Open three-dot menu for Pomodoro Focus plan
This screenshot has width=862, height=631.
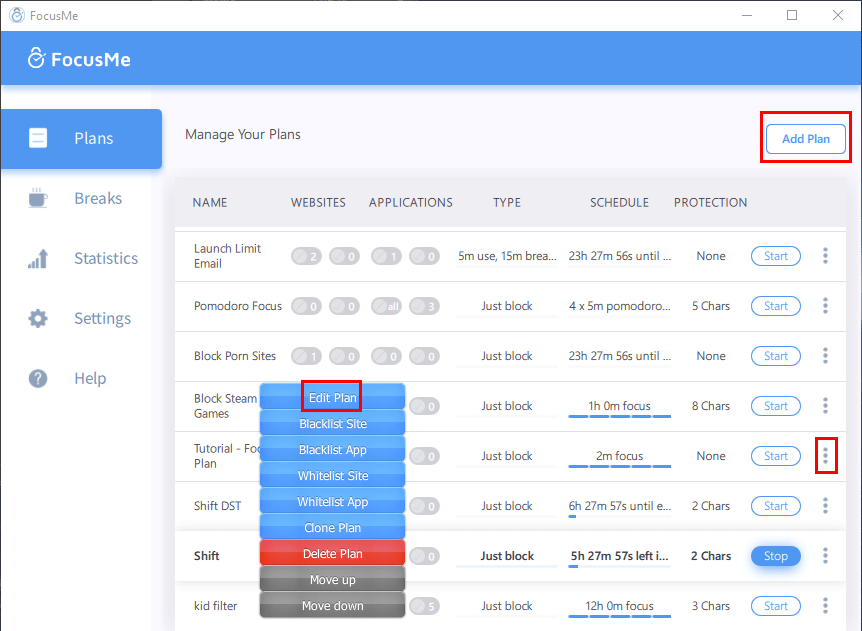point(825,306)
